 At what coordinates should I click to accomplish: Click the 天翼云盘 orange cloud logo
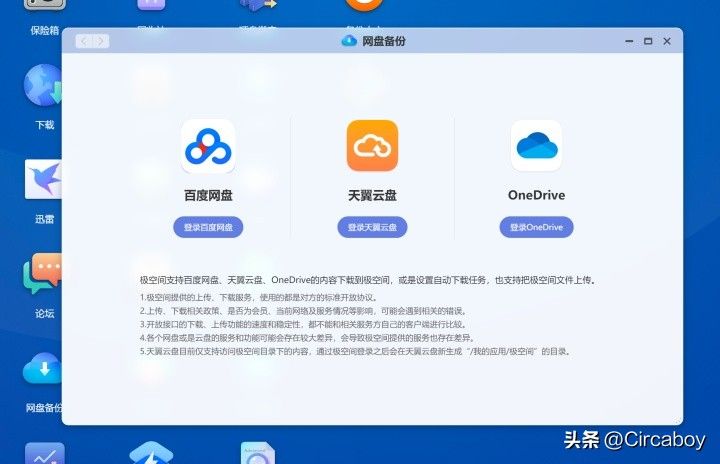372,146
